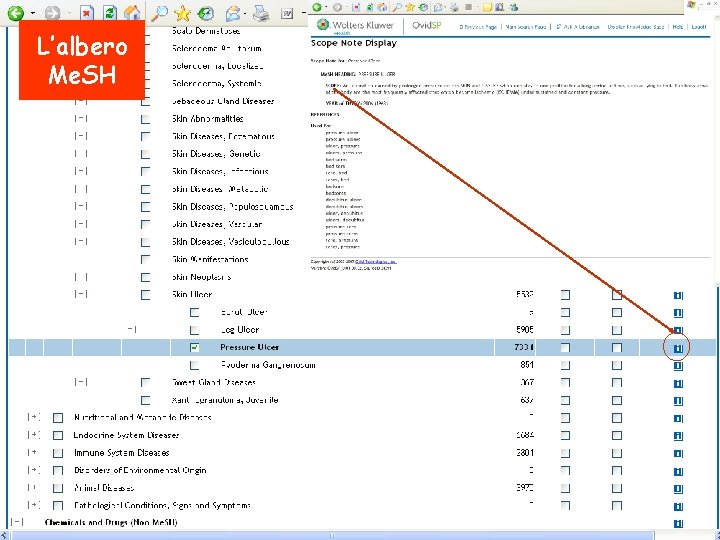Click the Forward arrow in main browser toolbar
Screen dimensions: 720x540
pos(52,13)
